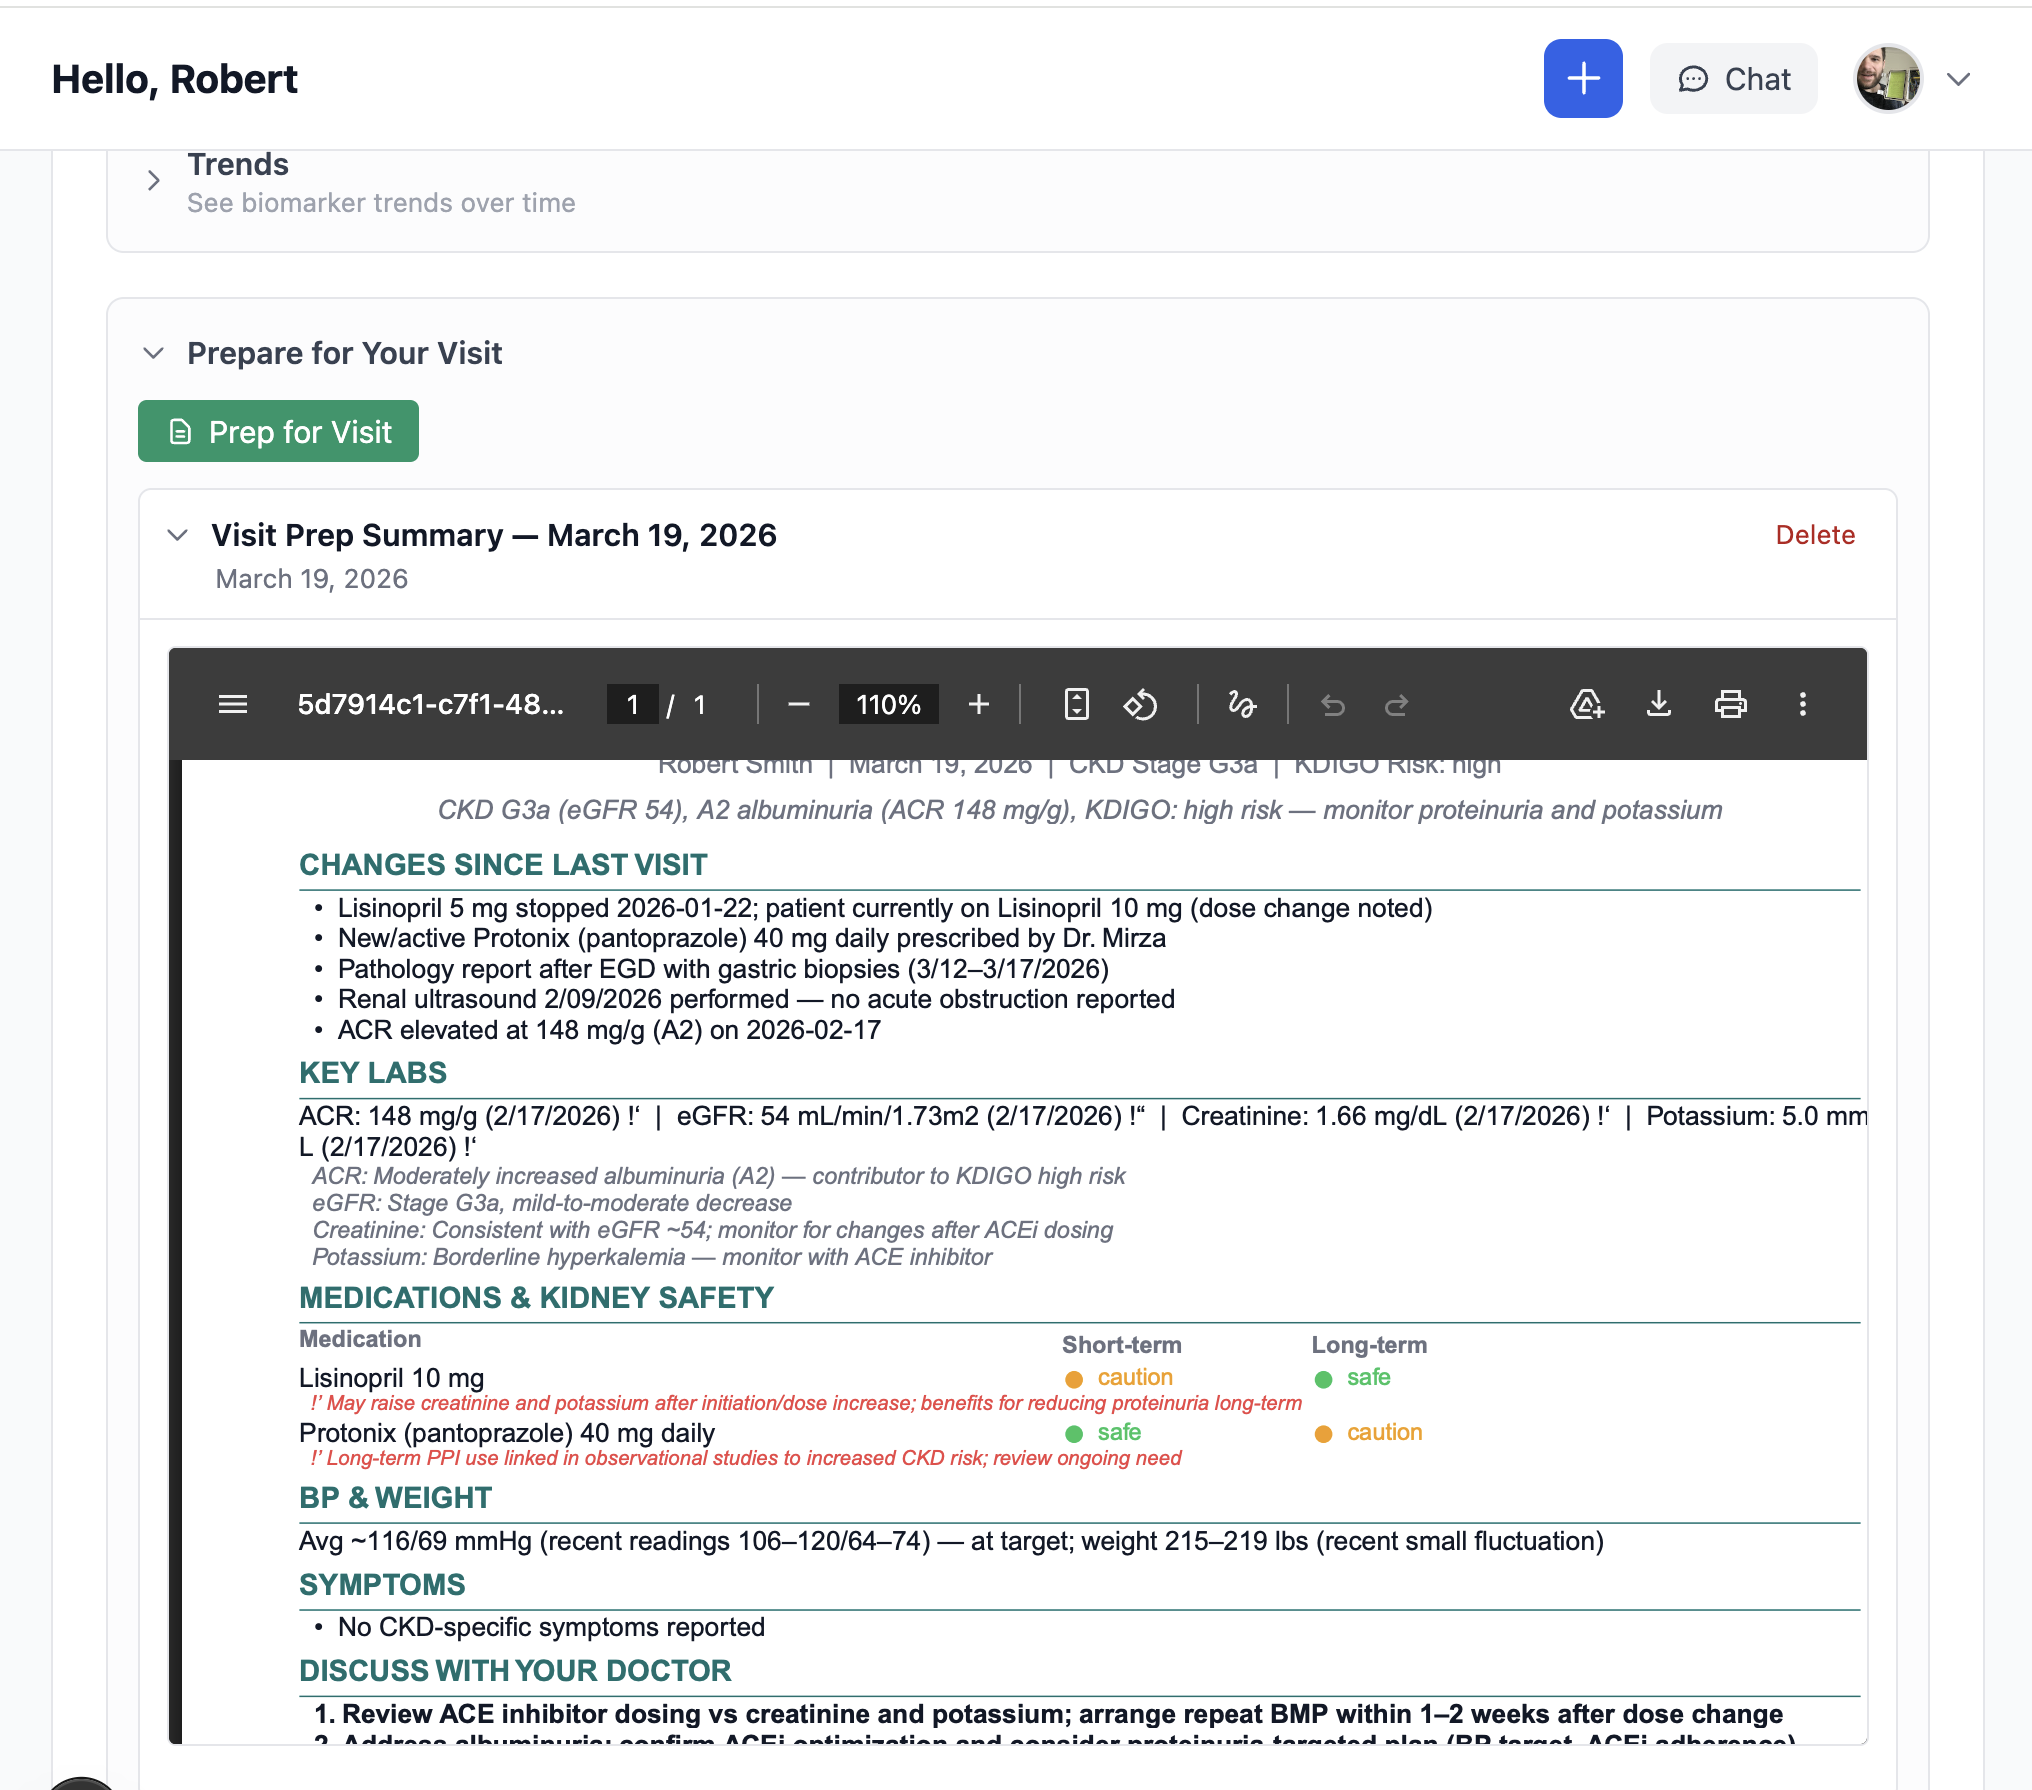Click the green Prep for Visit button
This screenshot has width=2032, height=1790.
[278, 431]
